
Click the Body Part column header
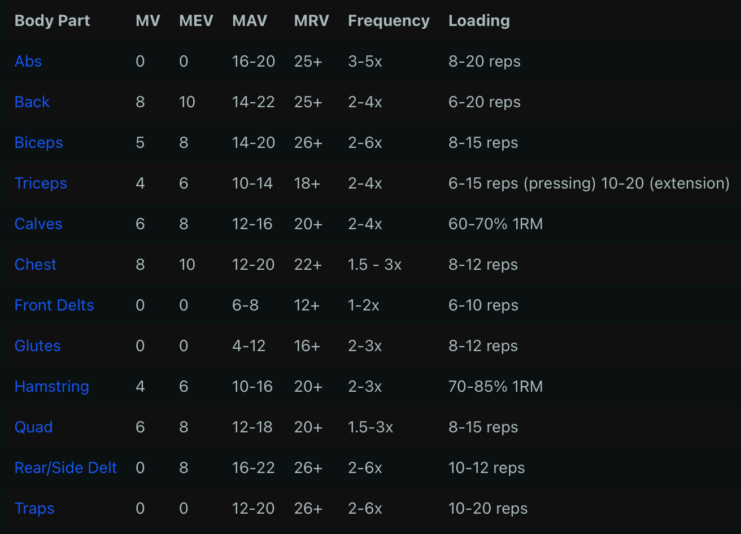click(x=52, y=20)
